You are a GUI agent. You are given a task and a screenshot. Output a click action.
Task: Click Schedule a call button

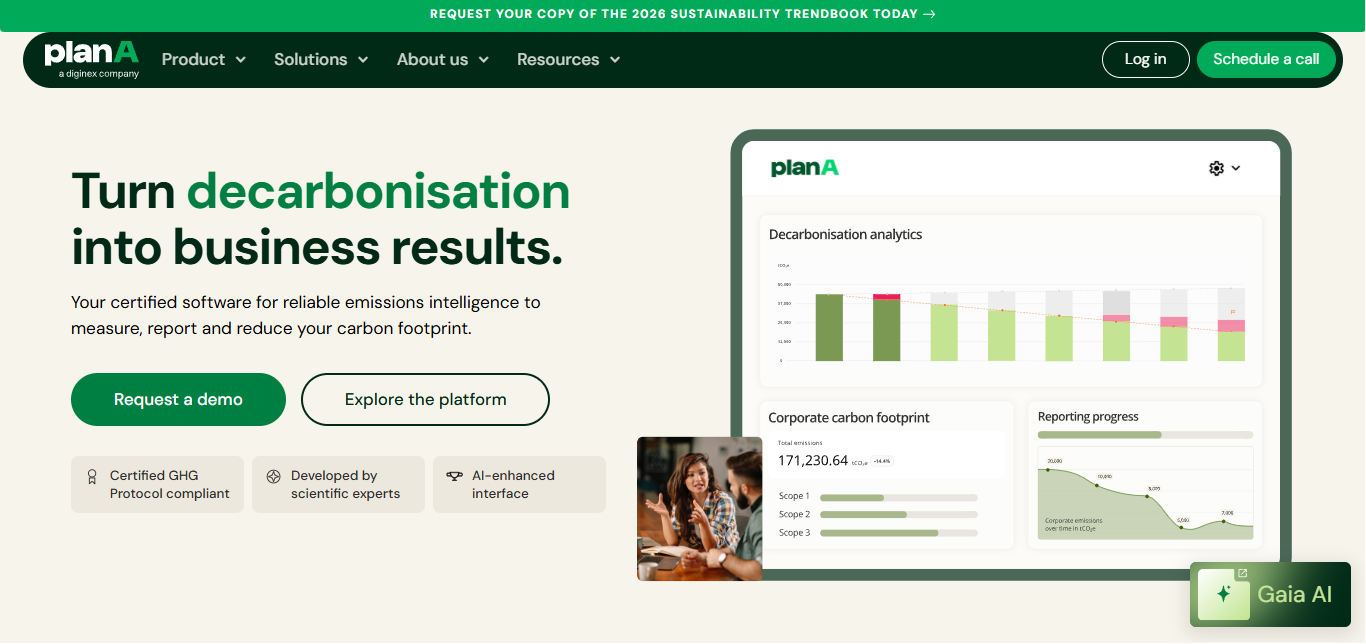tap(1266, 59)
